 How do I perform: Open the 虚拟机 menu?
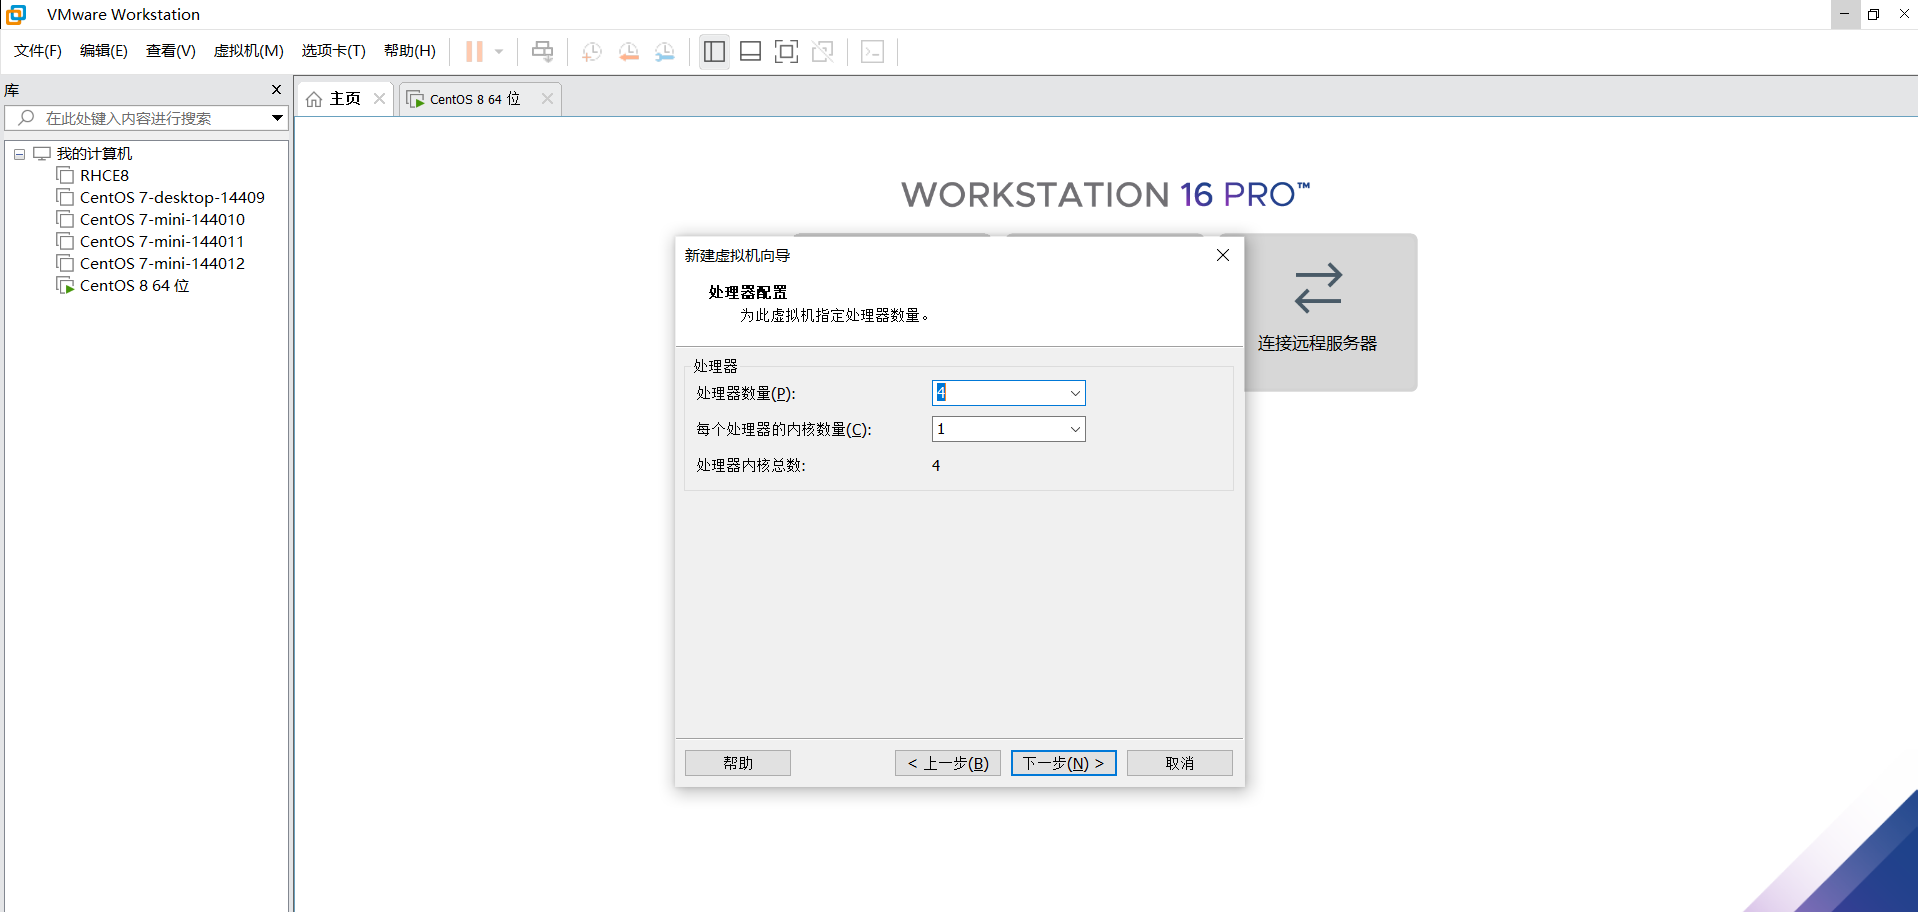pyautogui.click(x=248, y=51)
